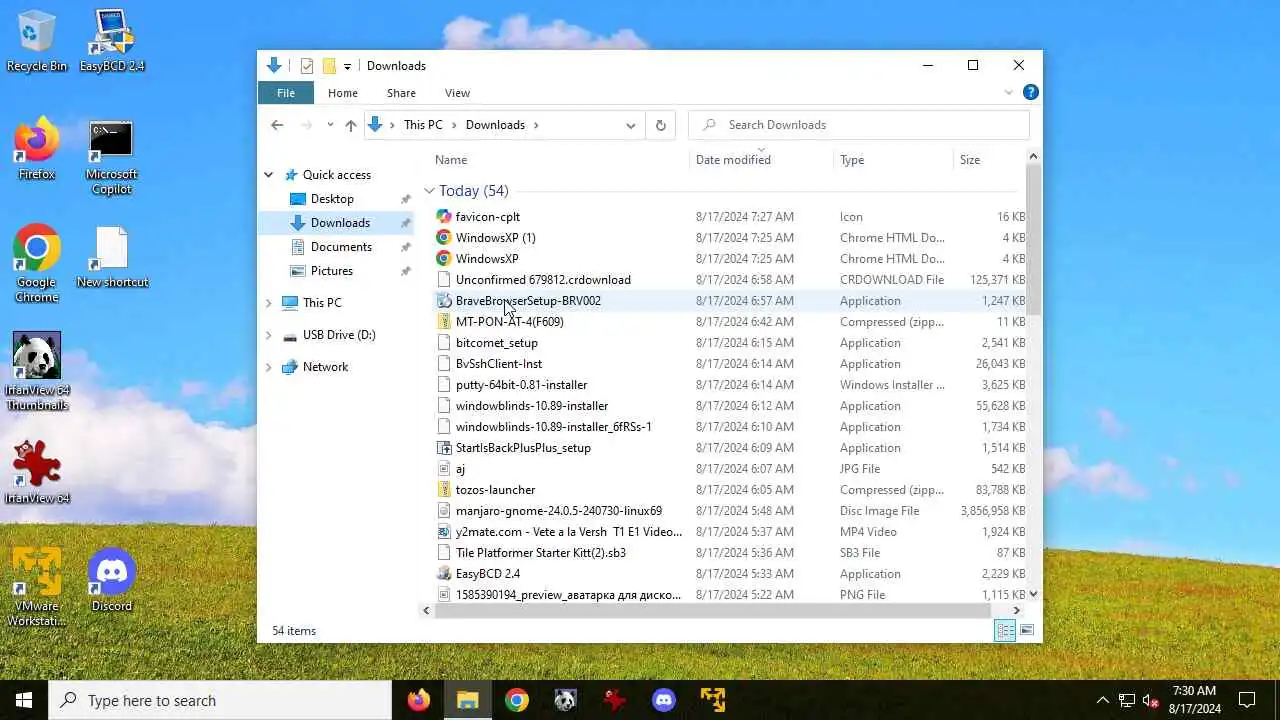
Task: Click taskbar Type here to search box
Action: click(x=220, y=700)
